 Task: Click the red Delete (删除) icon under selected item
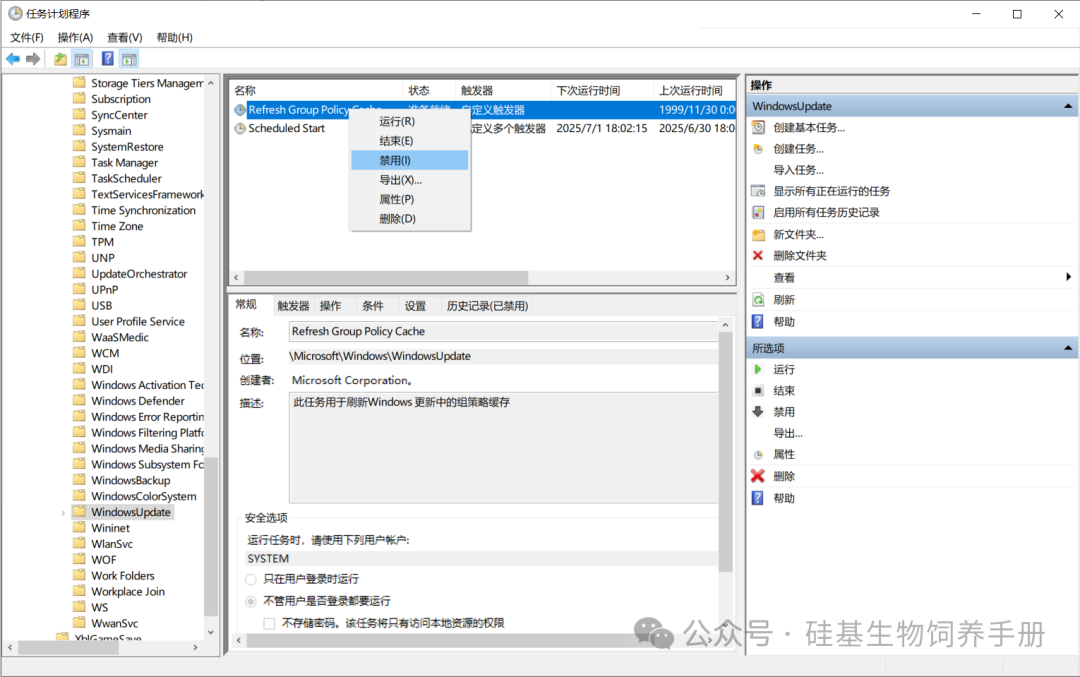pos(758,477)
